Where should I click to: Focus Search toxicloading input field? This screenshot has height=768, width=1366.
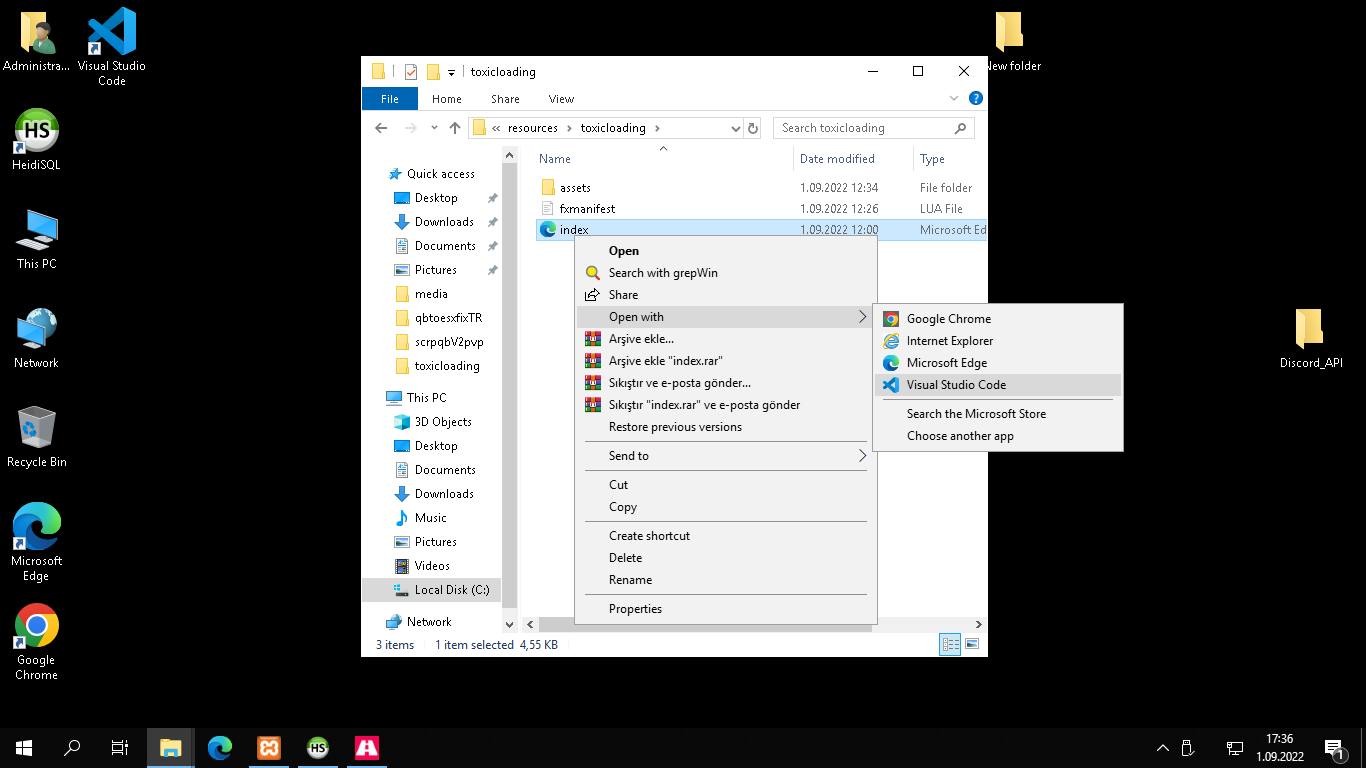[873, 128]
